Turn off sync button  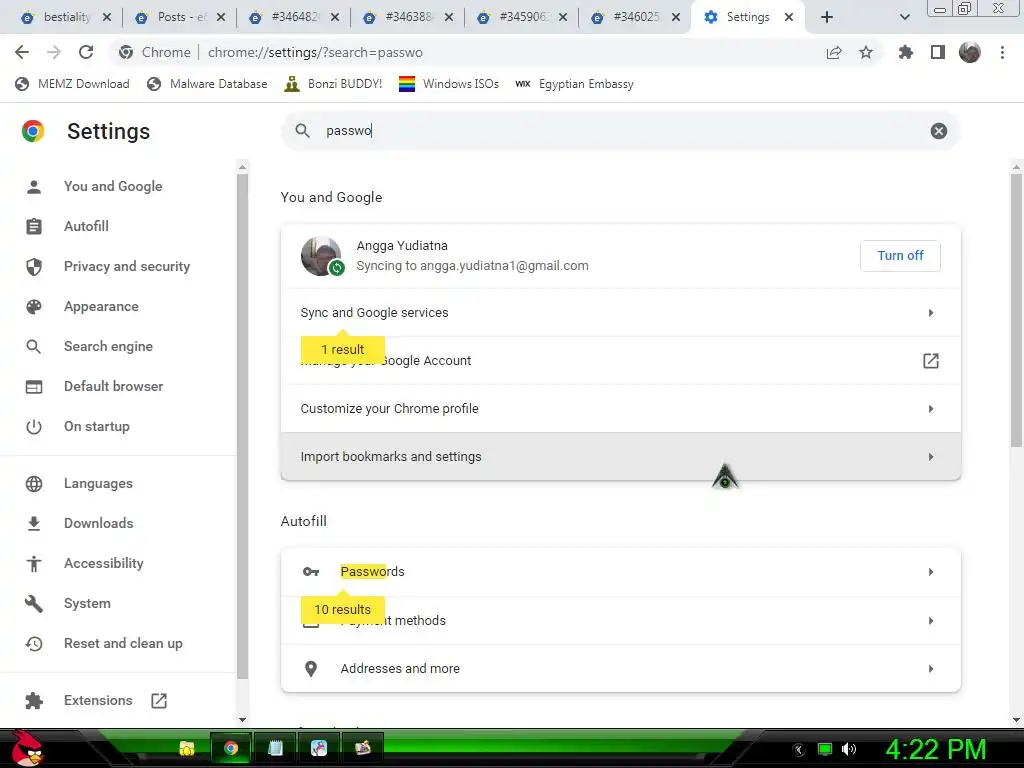[900, 255]
